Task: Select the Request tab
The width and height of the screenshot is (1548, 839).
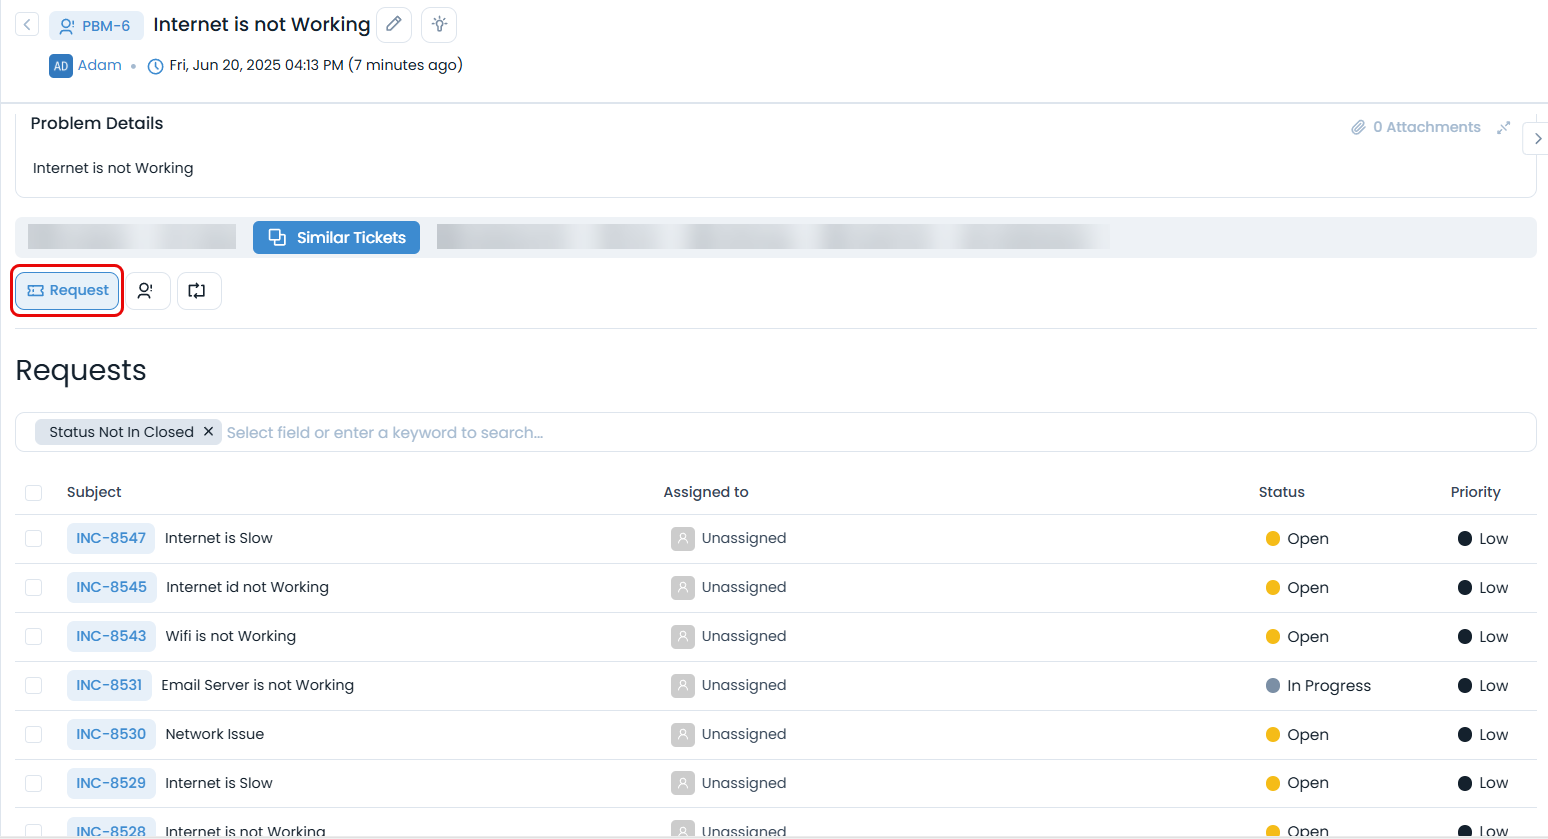Action: click(67, 291)
